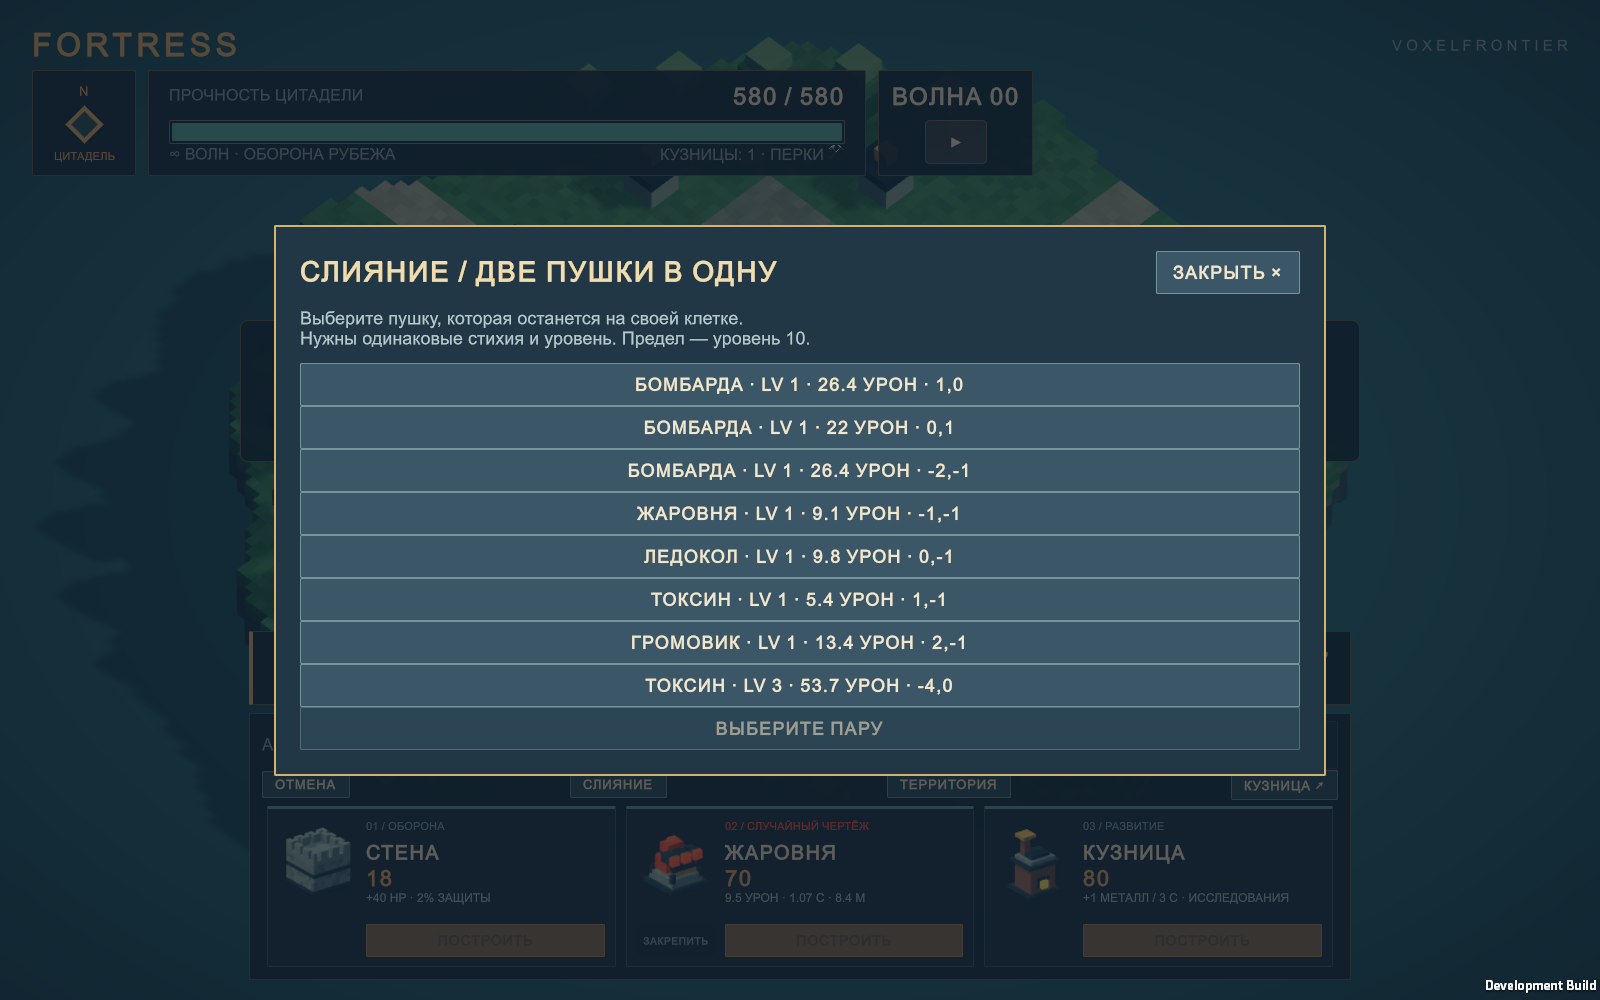Click the wall building icon
Viewport: 1600px width, 1000px height.
pyautogui.click(x=318, y=859)
